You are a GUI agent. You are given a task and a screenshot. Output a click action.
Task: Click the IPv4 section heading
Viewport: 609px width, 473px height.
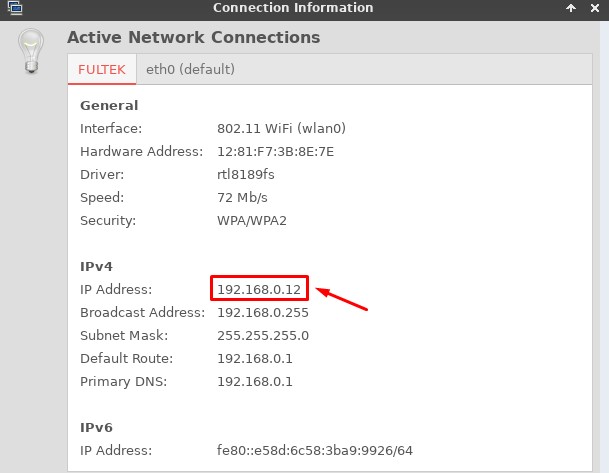pos(97,266)
